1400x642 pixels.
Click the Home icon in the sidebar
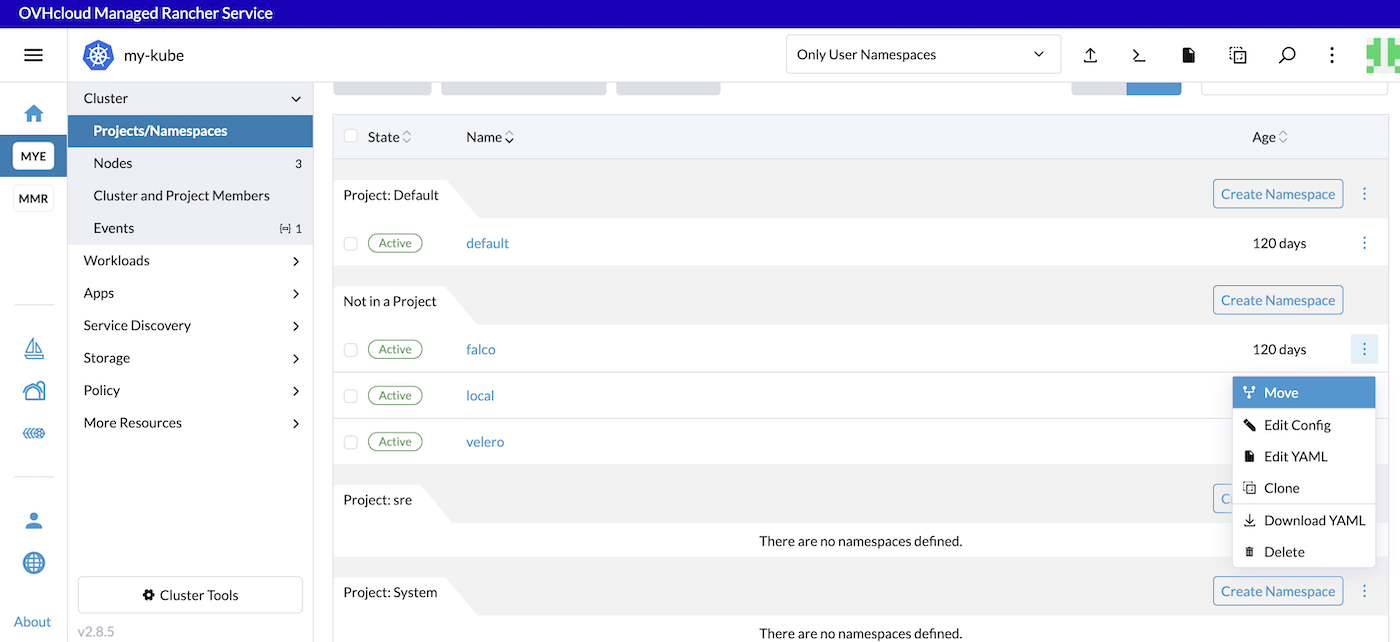[x=33, y=114]
